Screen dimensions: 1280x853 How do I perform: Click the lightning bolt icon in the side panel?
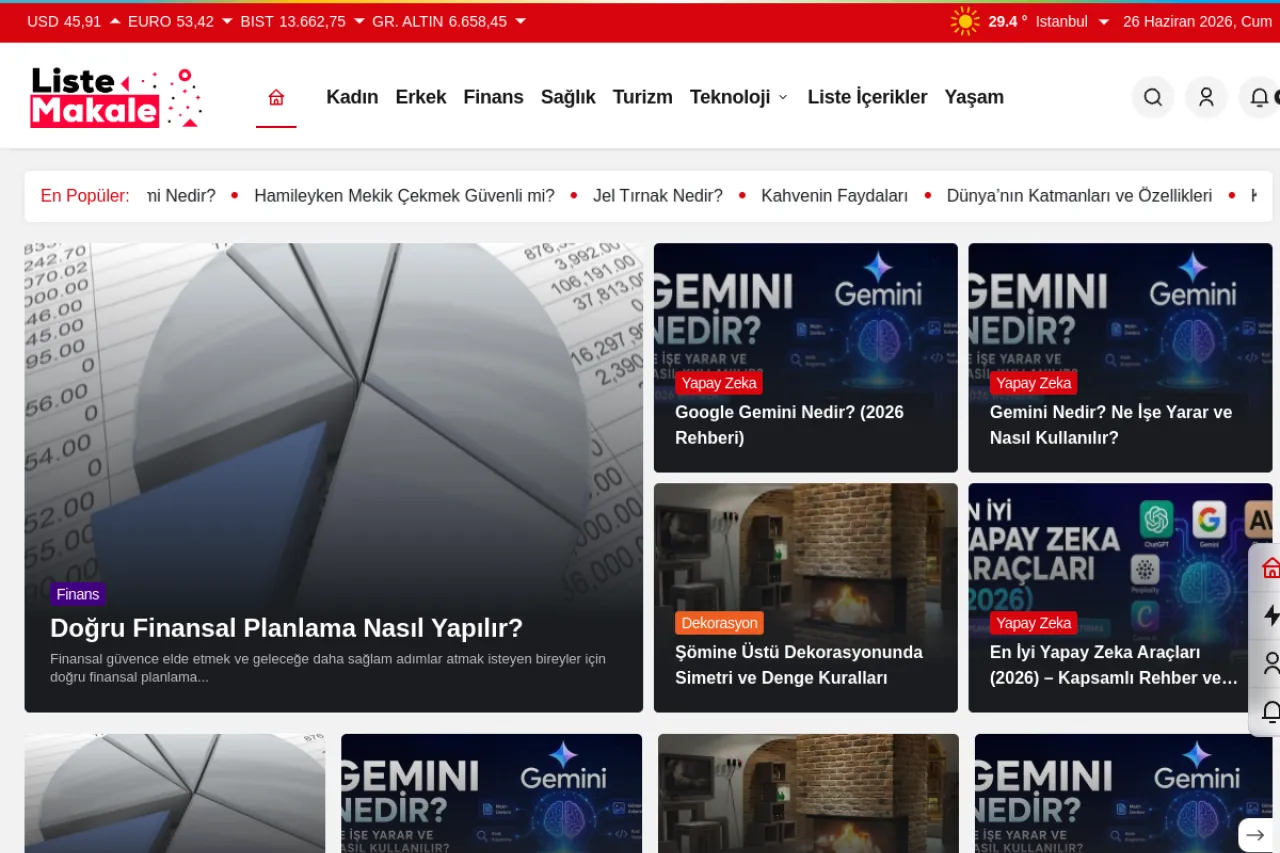1271,615
